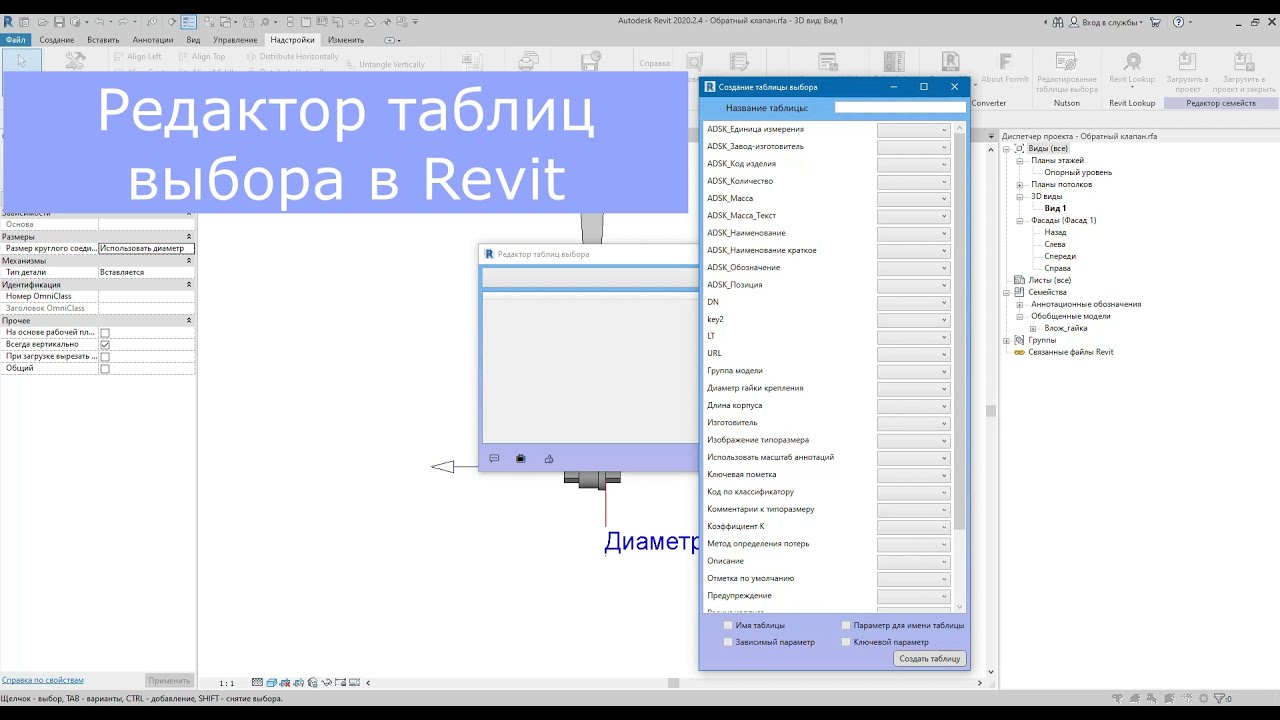Viewport: 1280px width, 720px height.
Task: Toggle the На основе рабочей плоскости checkbox
Action: tap(105, 333)
